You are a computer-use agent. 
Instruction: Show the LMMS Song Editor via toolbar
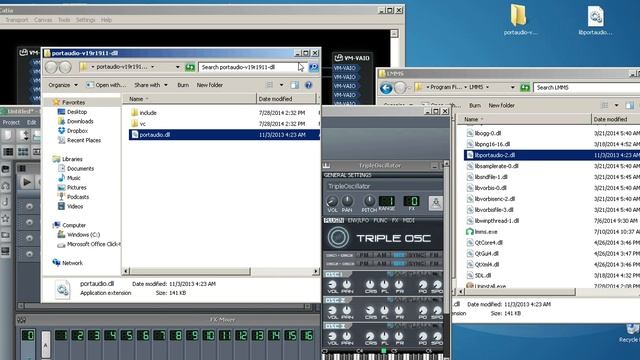coord(8,152)
